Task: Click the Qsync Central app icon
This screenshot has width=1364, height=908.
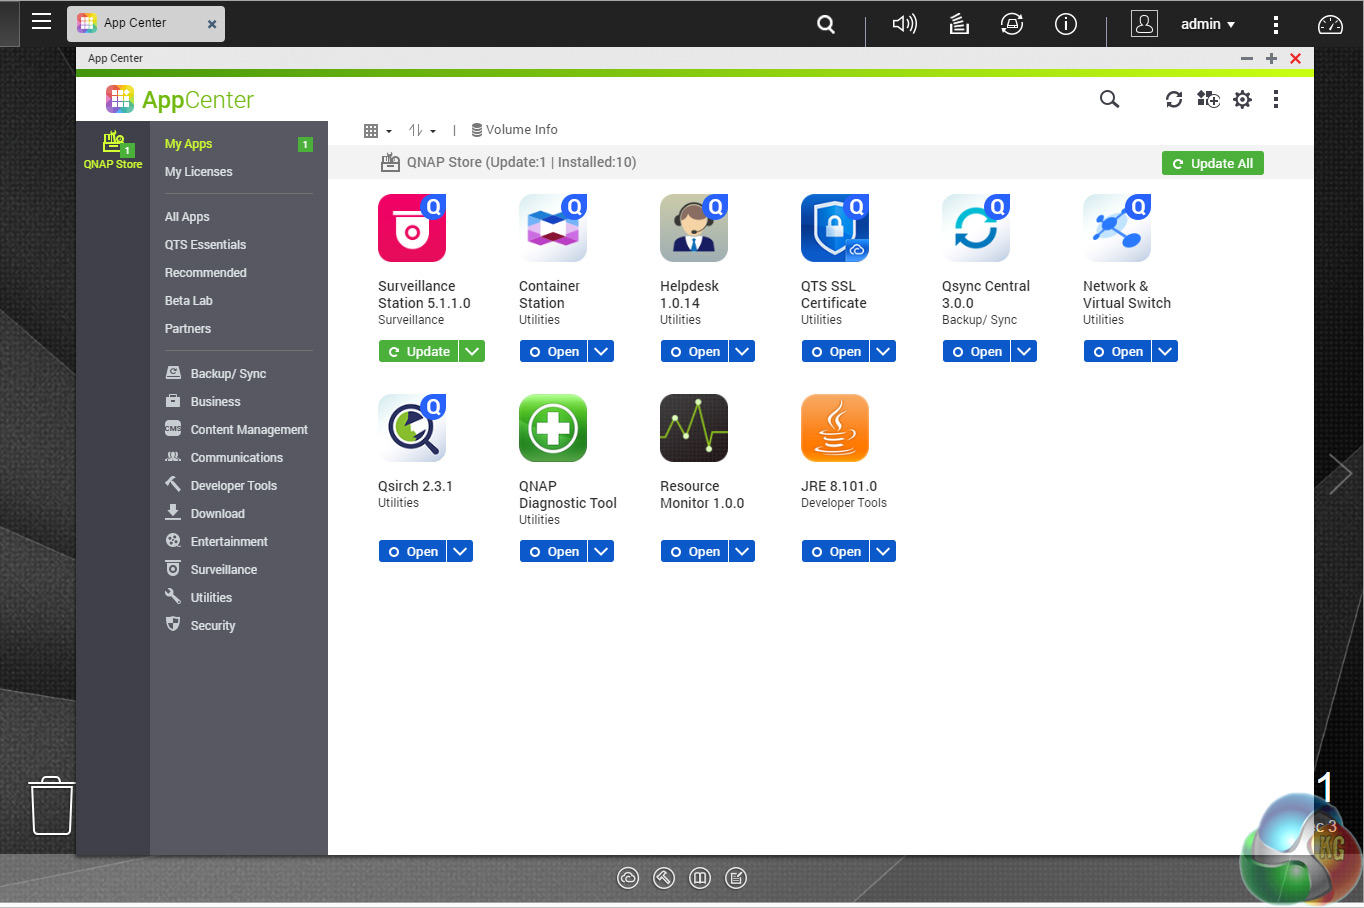Action: 976,228
